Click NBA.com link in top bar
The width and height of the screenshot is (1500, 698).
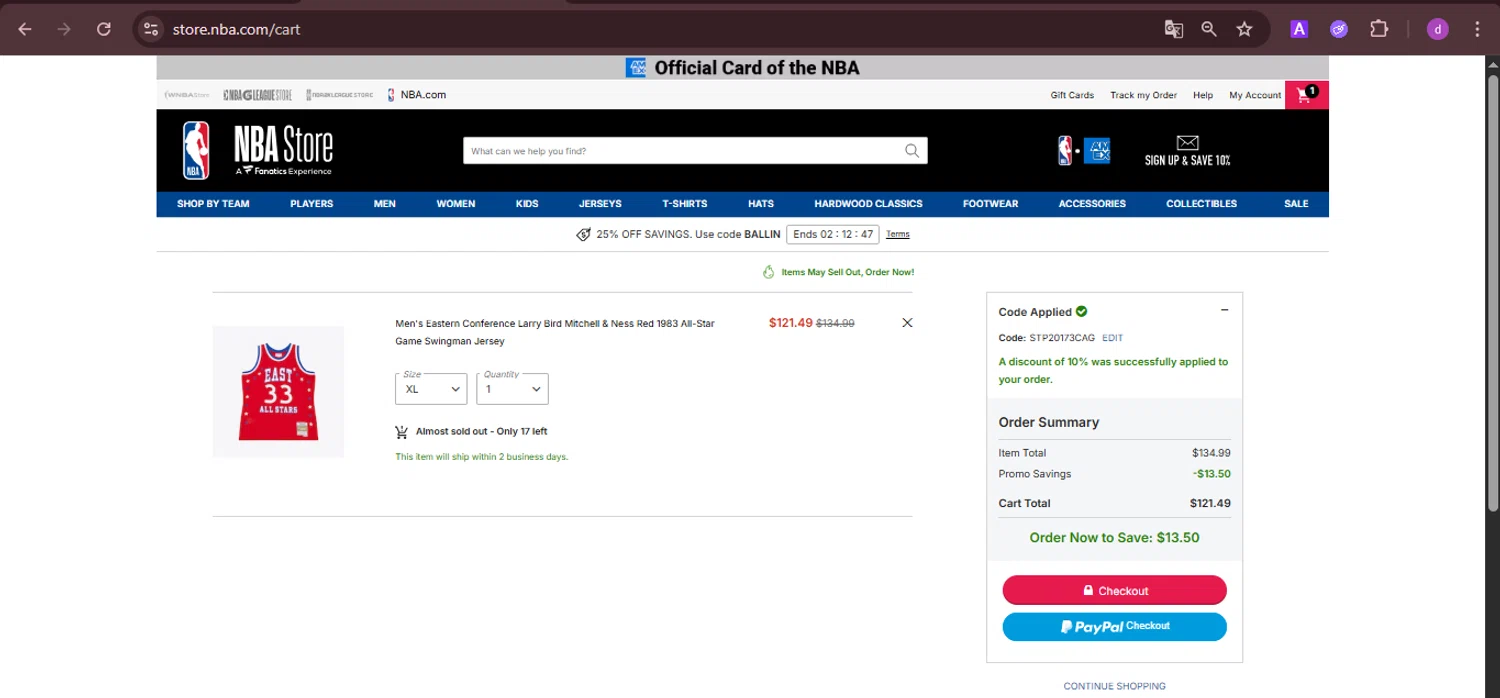(x=416, y=95)
